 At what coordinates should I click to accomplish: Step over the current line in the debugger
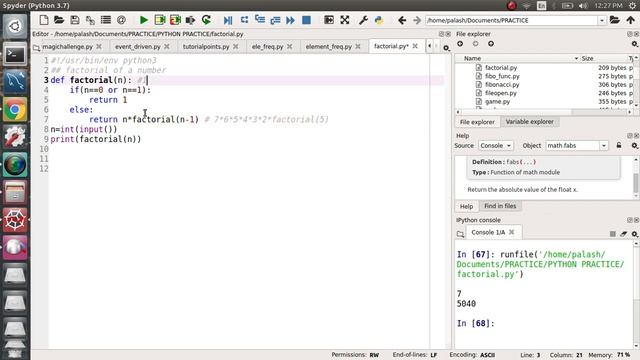tap(244, 20)
